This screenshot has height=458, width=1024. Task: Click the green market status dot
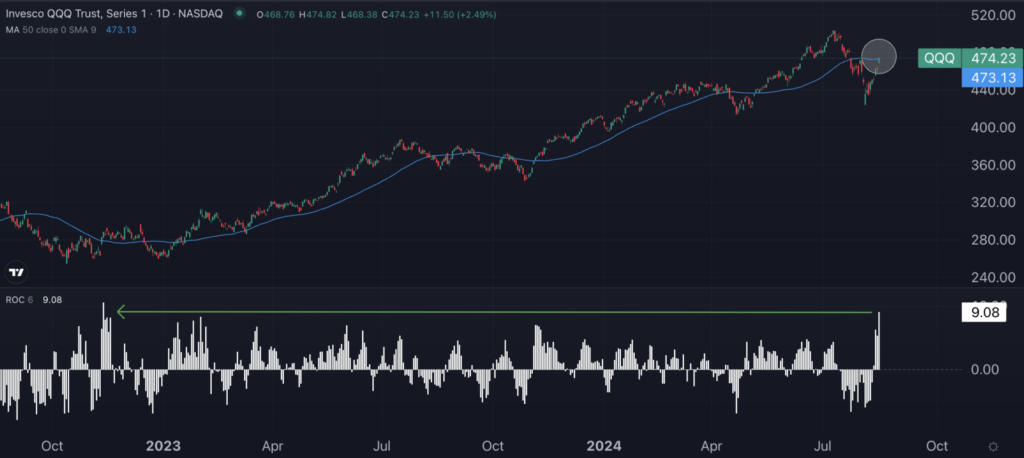click(x=238, y=14)
